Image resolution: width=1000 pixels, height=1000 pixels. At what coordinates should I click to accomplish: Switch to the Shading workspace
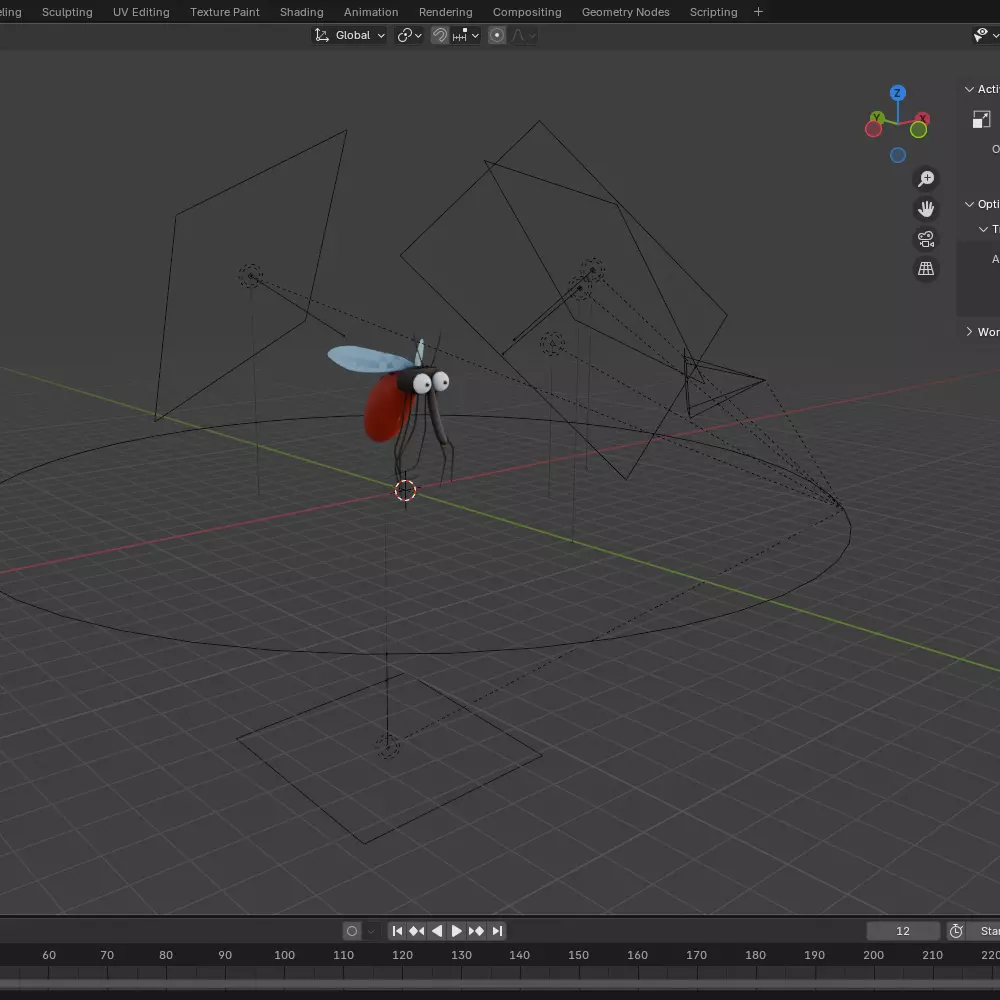point(302,12)
